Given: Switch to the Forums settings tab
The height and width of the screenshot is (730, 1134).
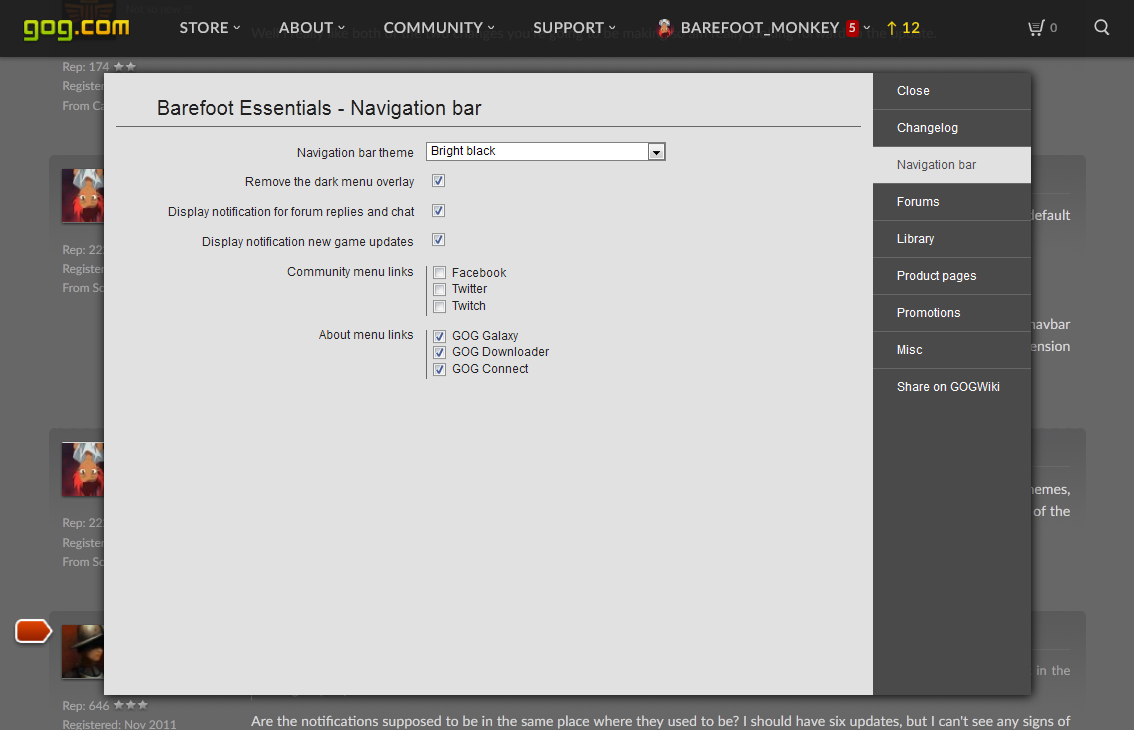Looking at the screenshot, I should click(x=952, y=202).
